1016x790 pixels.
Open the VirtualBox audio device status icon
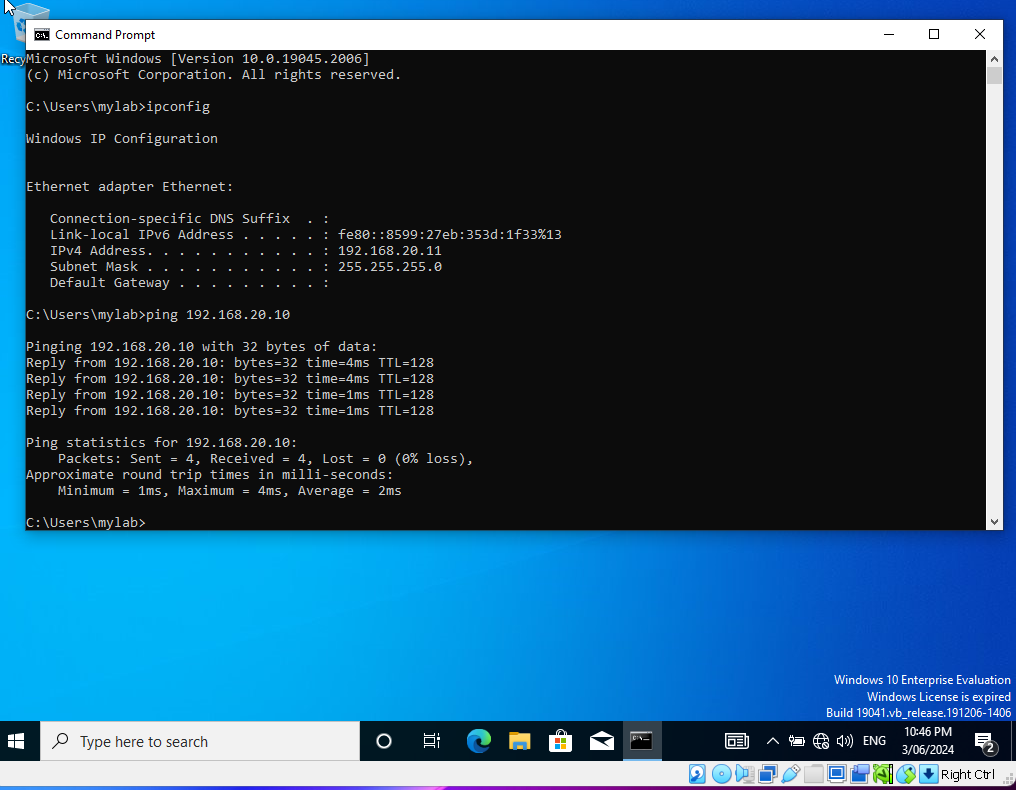(745, 773)
